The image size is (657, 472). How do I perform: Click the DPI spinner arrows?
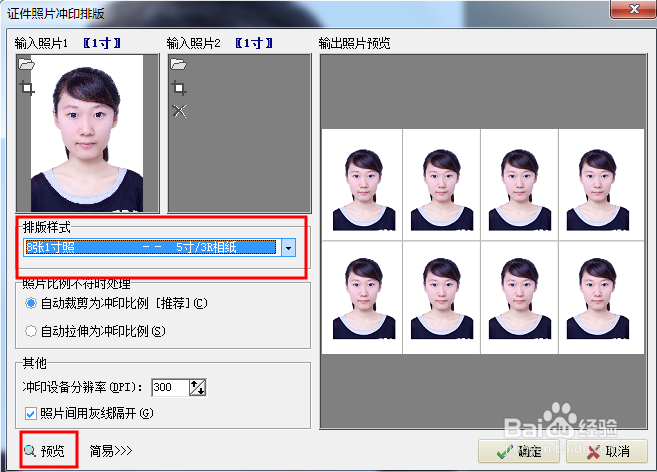(197, 387)
